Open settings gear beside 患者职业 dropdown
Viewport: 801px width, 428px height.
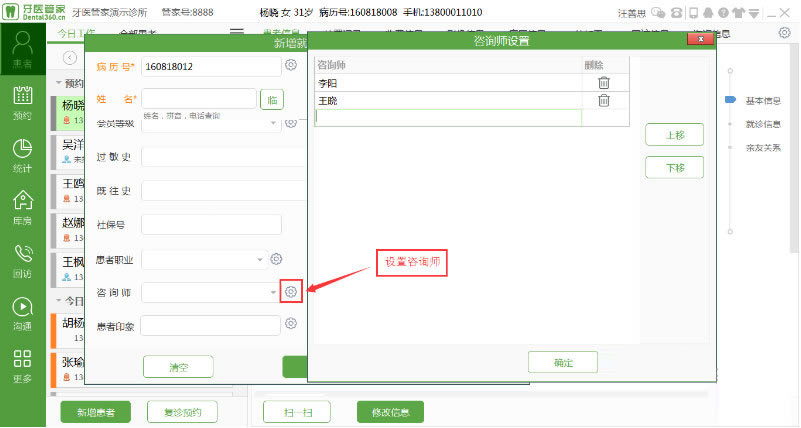(x=276, y=259)
